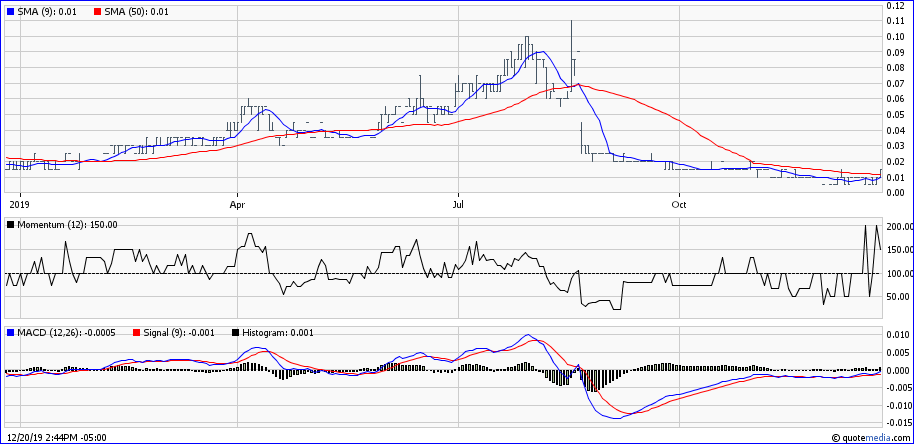Click the 0.12 value on price axis
The height and width of the screenshot is (444, 914).
click(x=895, y=6)
